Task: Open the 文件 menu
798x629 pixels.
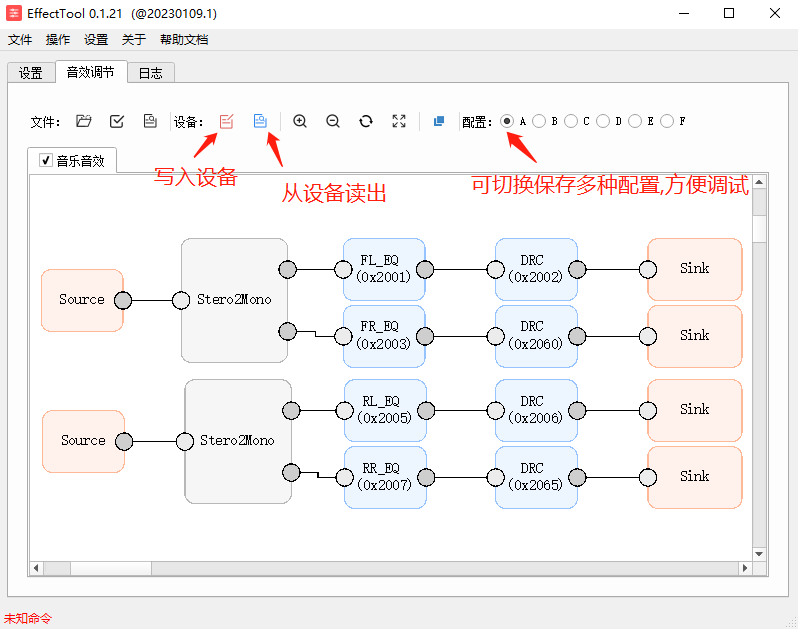Action: pyautogui.click(x=20, y=40)
